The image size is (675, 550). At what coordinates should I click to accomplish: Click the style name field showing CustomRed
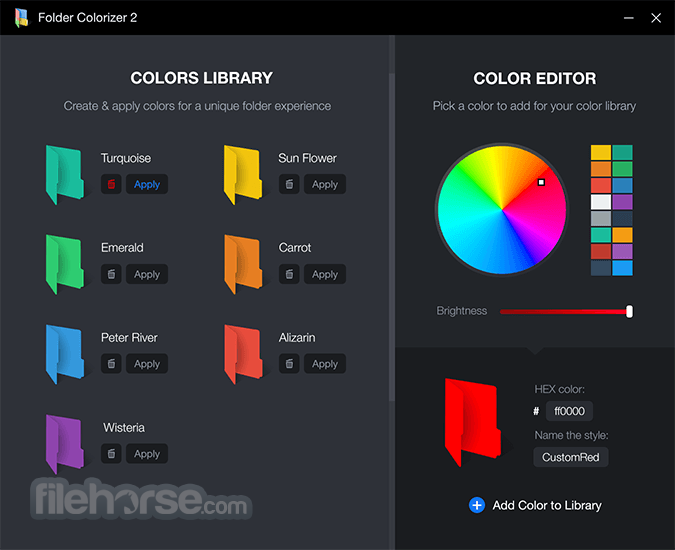[x=571, y=457]
